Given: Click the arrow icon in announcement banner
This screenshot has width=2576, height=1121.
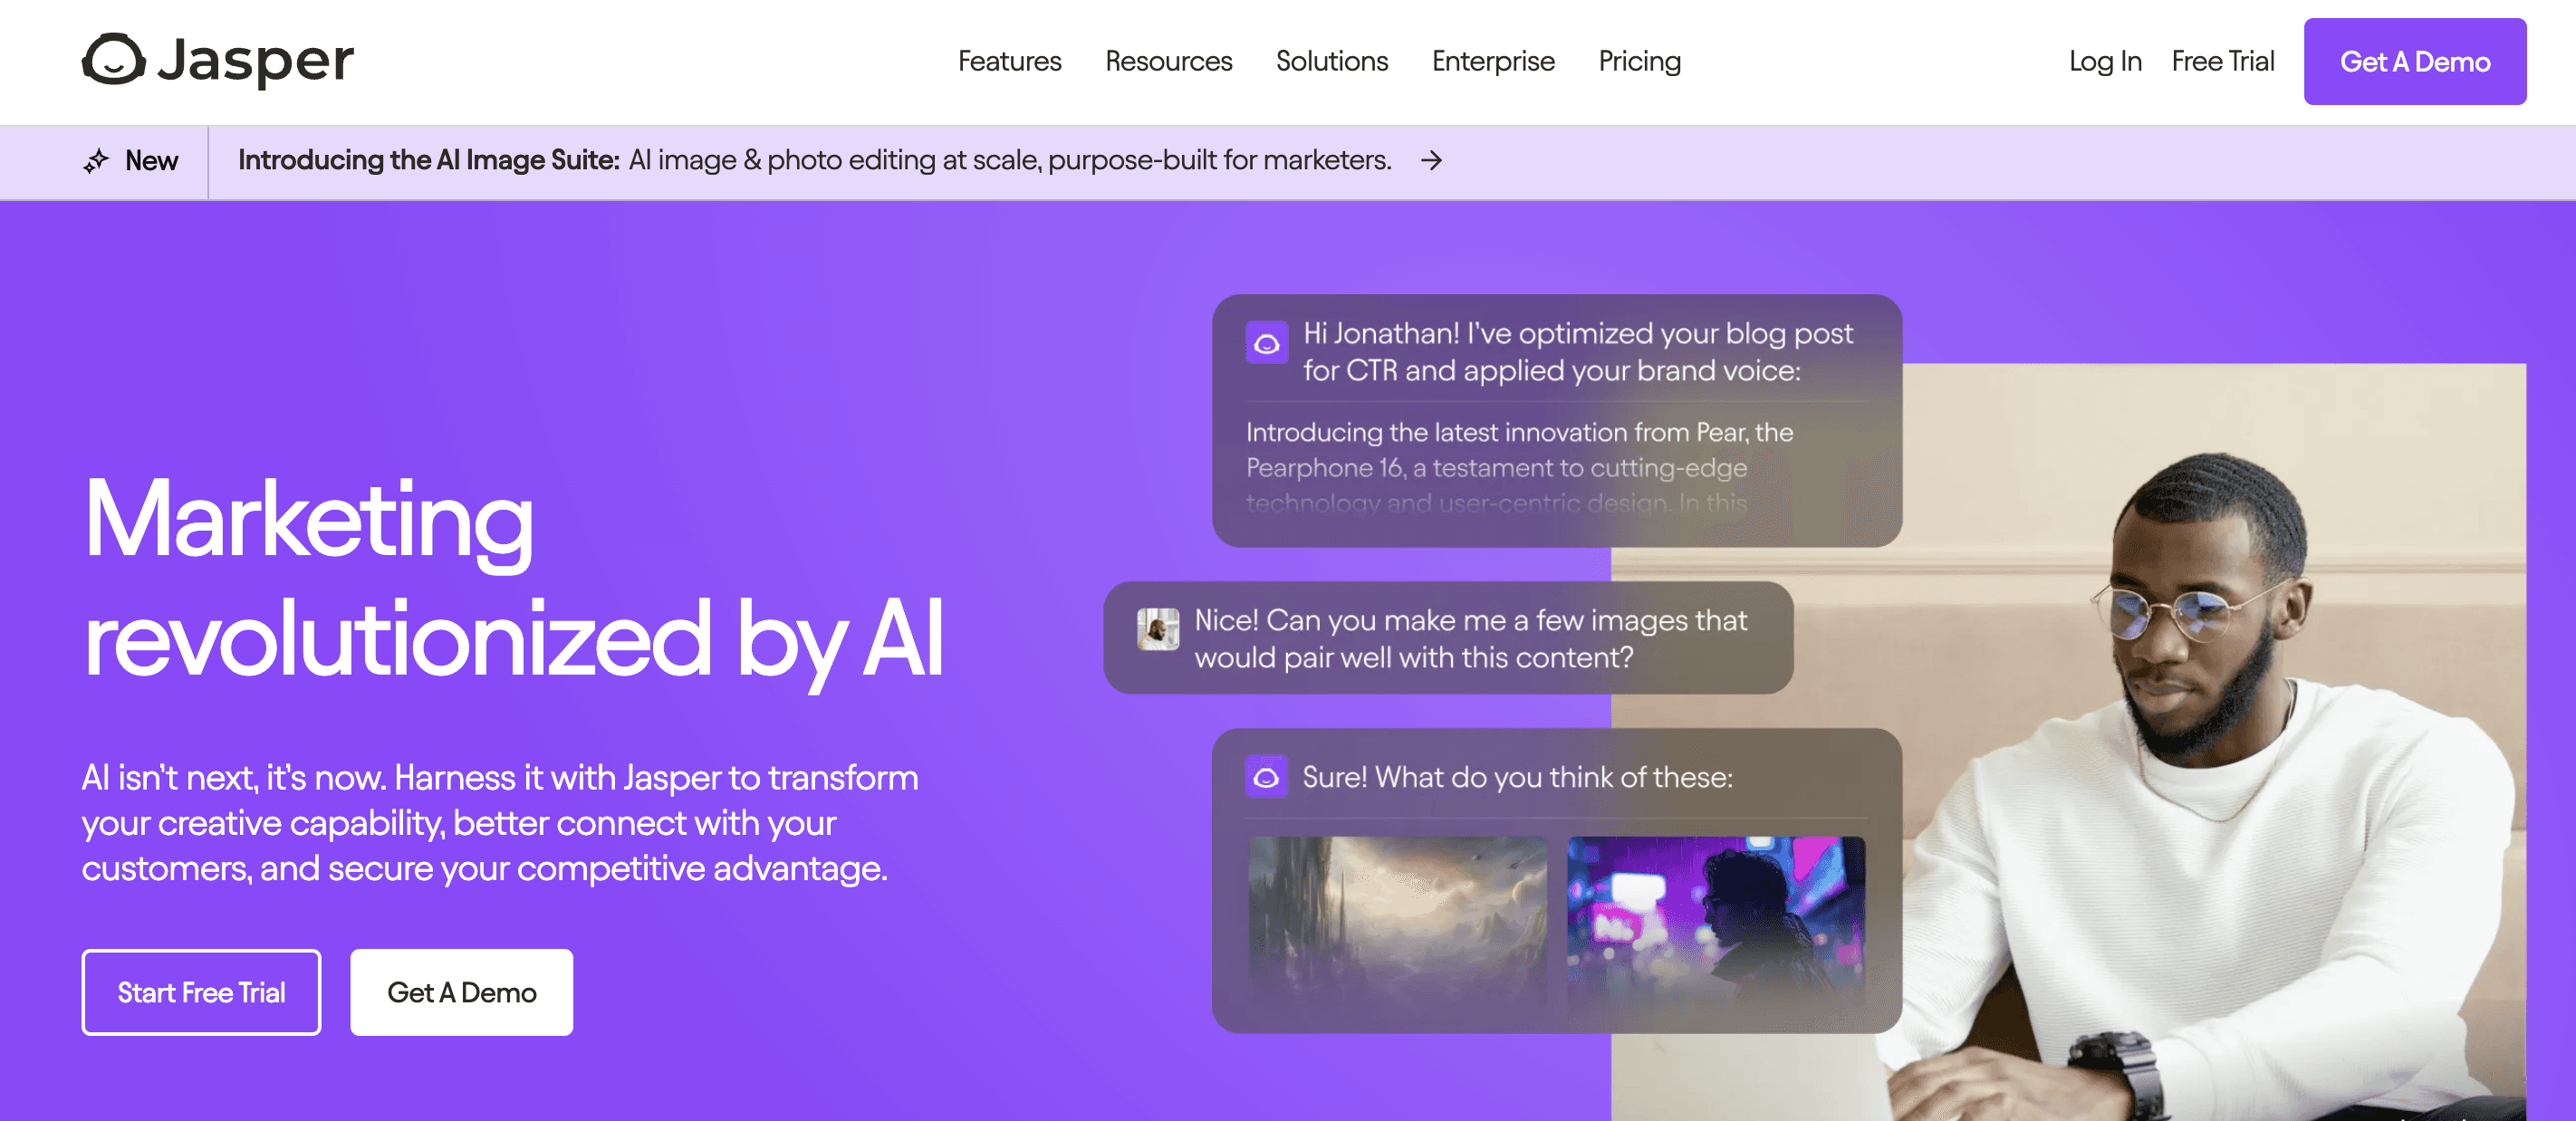Looking at the screenshot, I should click(1431, 161).
